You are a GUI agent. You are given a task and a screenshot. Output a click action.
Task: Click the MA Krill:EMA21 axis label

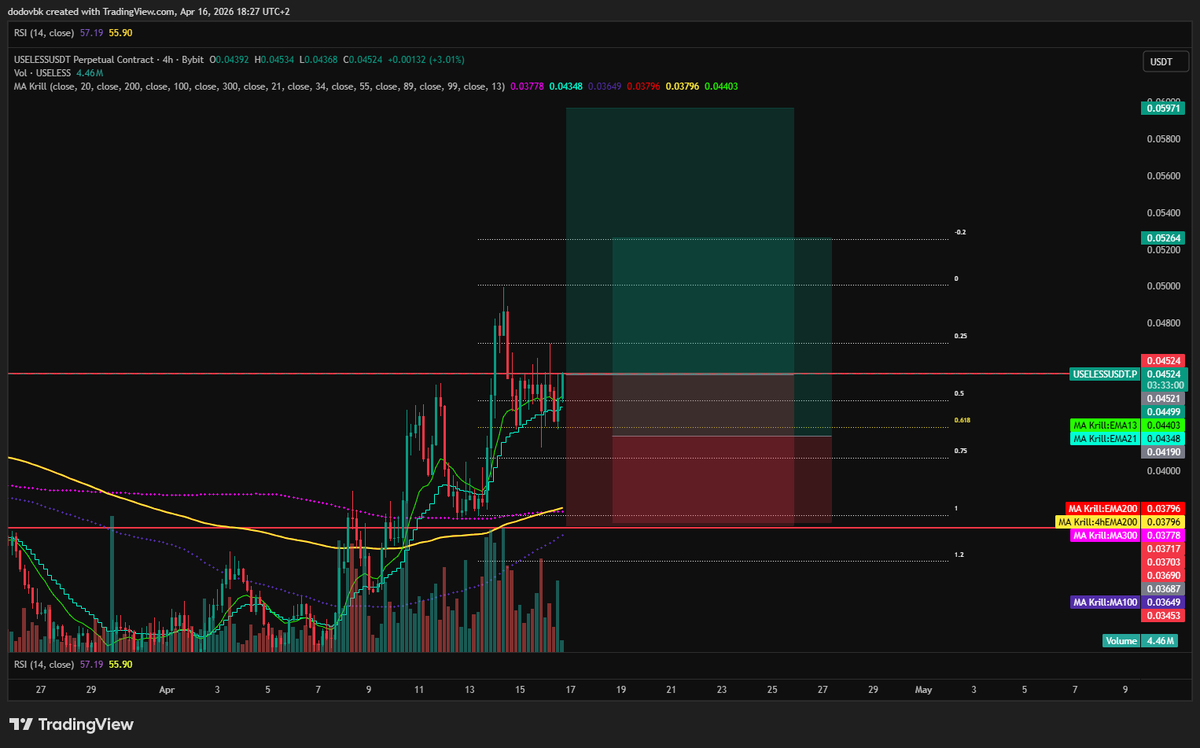(x=1105, y=438)
